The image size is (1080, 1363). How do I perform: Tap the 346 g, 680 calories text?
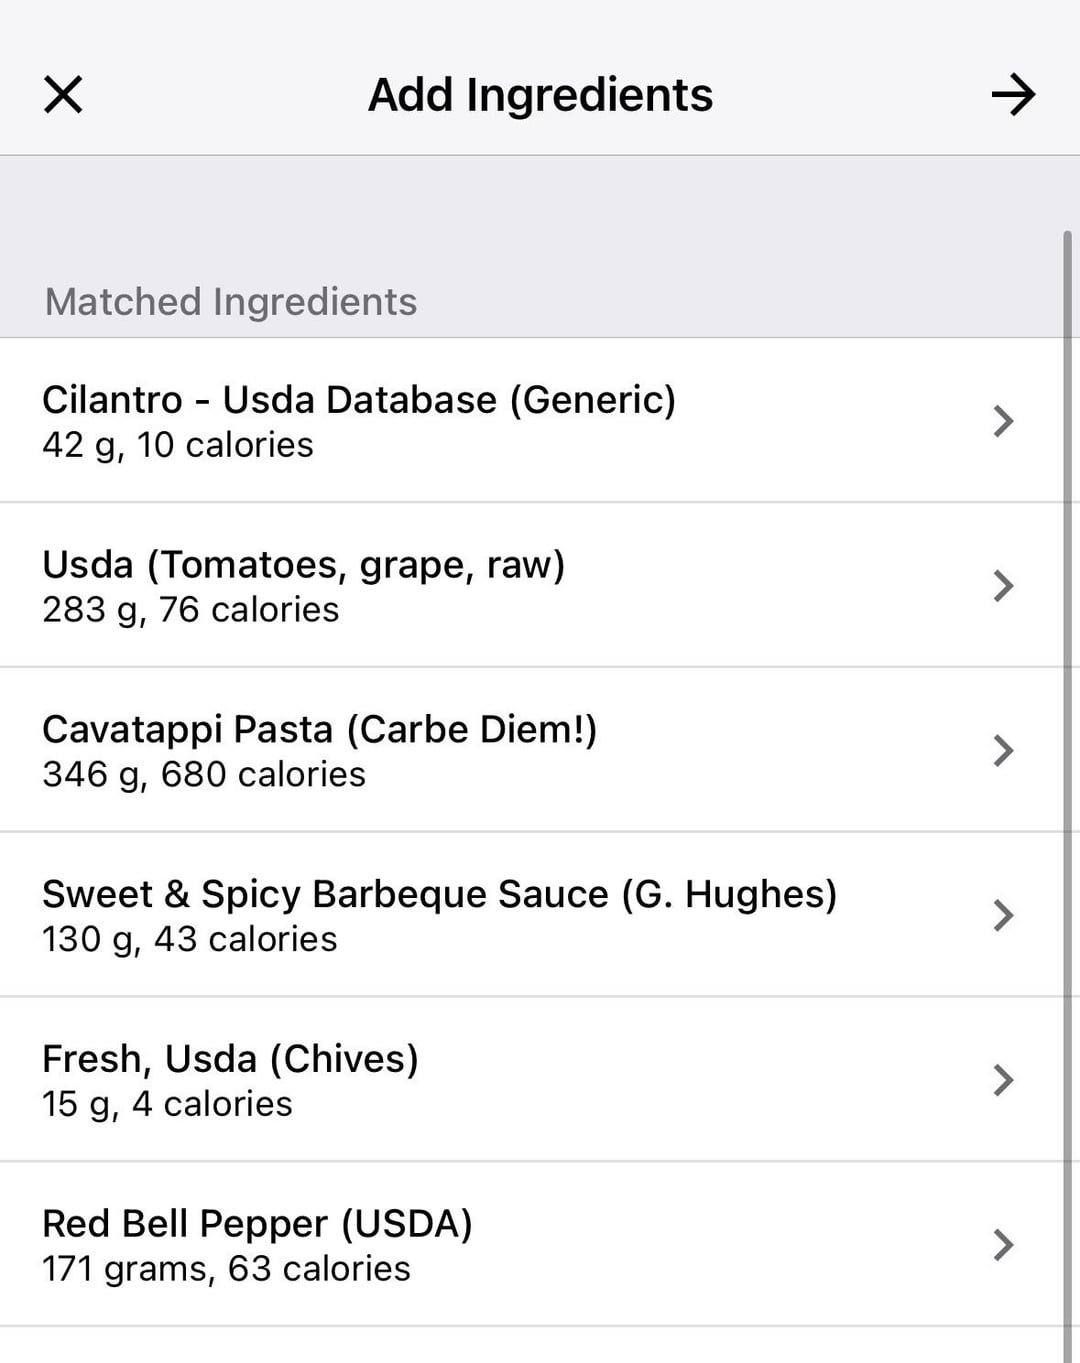click(204, 775)
